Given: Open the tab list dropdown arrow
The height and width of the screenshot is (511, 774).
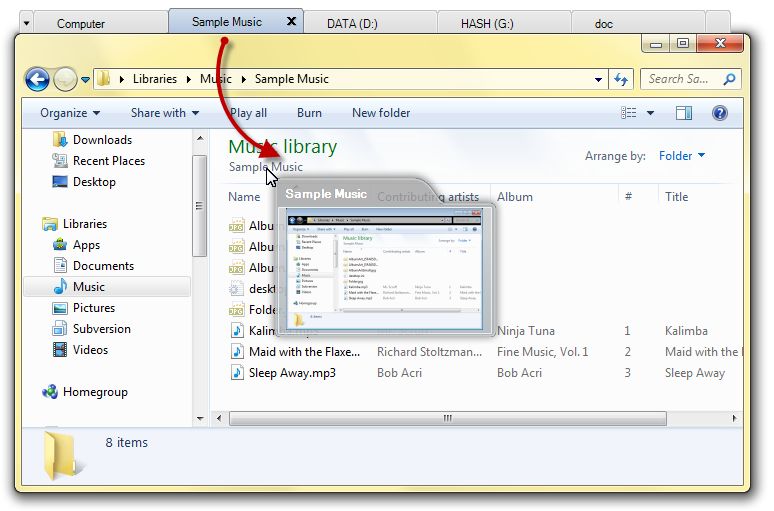Looking at the screenshot, I should pos(26,23).
